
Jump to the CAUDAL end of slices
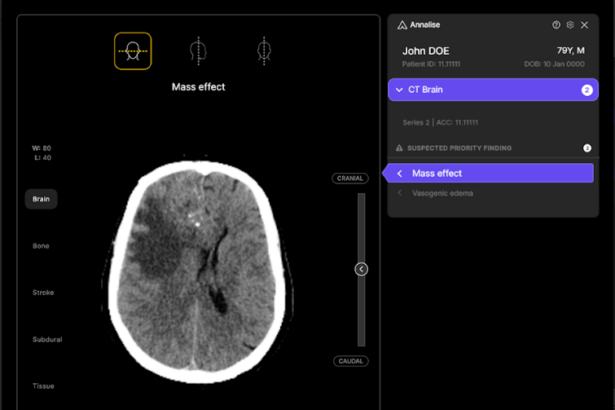(x=350, y=361)
